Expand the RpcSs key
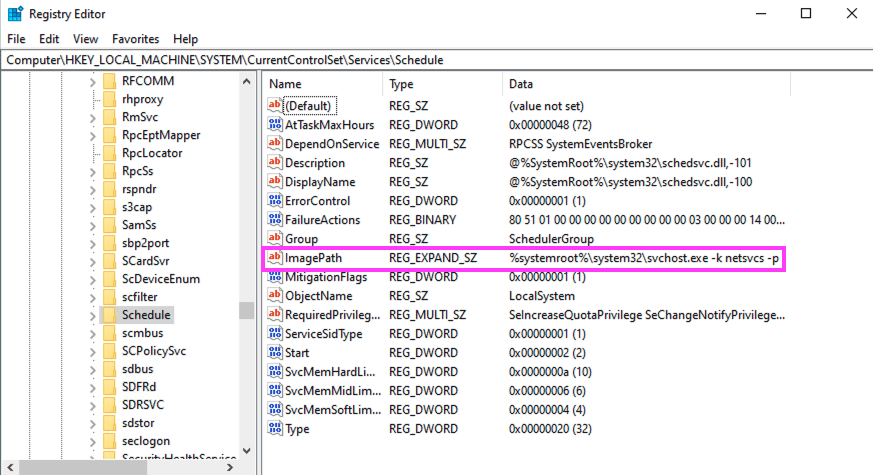873x475 pixels. tap(92, 172)
